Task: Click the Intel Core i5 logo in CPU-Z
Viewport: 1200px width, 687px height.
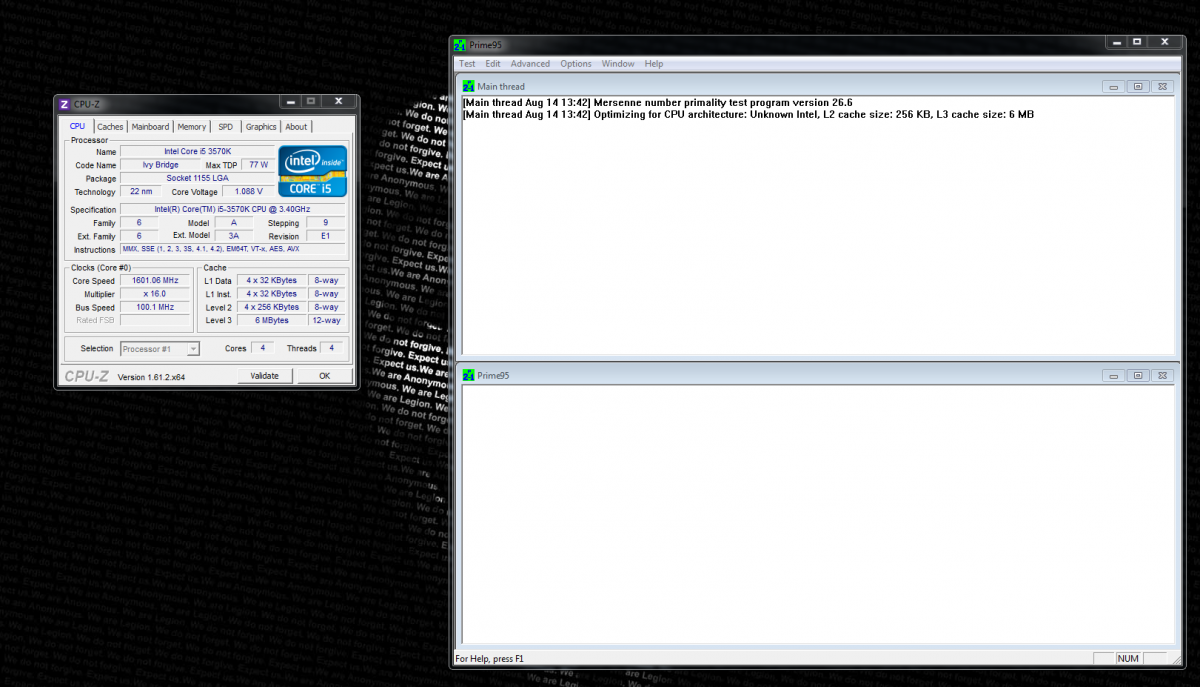Action: (x=312, y=171)
